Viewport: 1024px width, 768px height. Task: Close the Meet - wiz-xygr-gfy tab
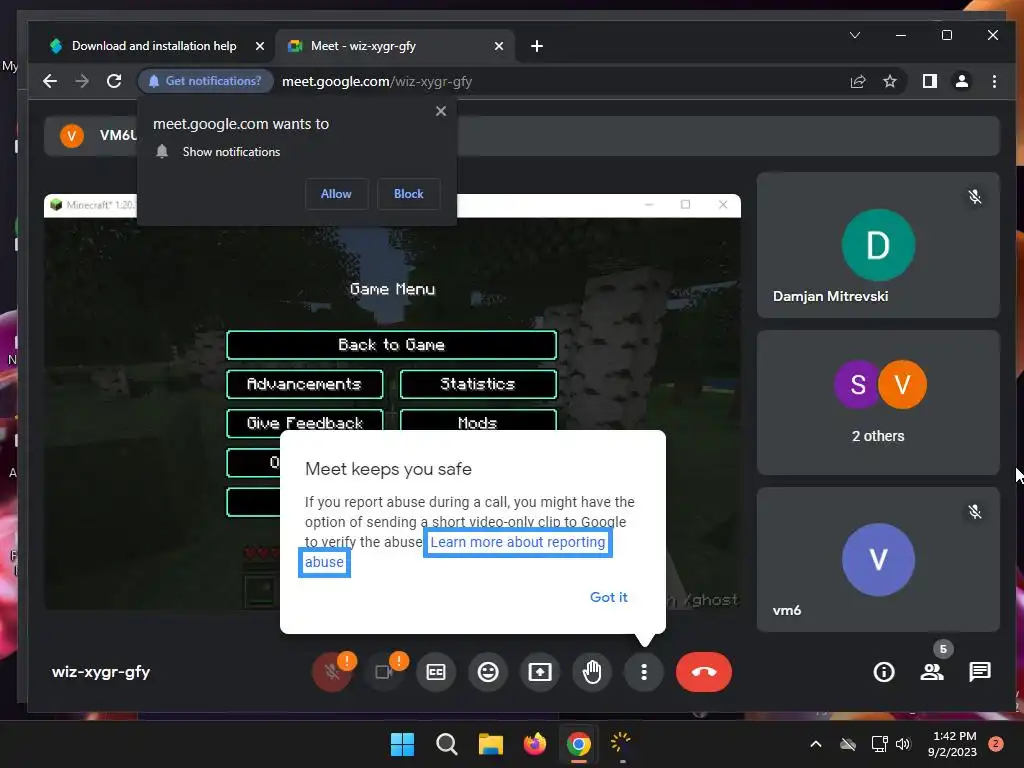(x=498, y=46)
